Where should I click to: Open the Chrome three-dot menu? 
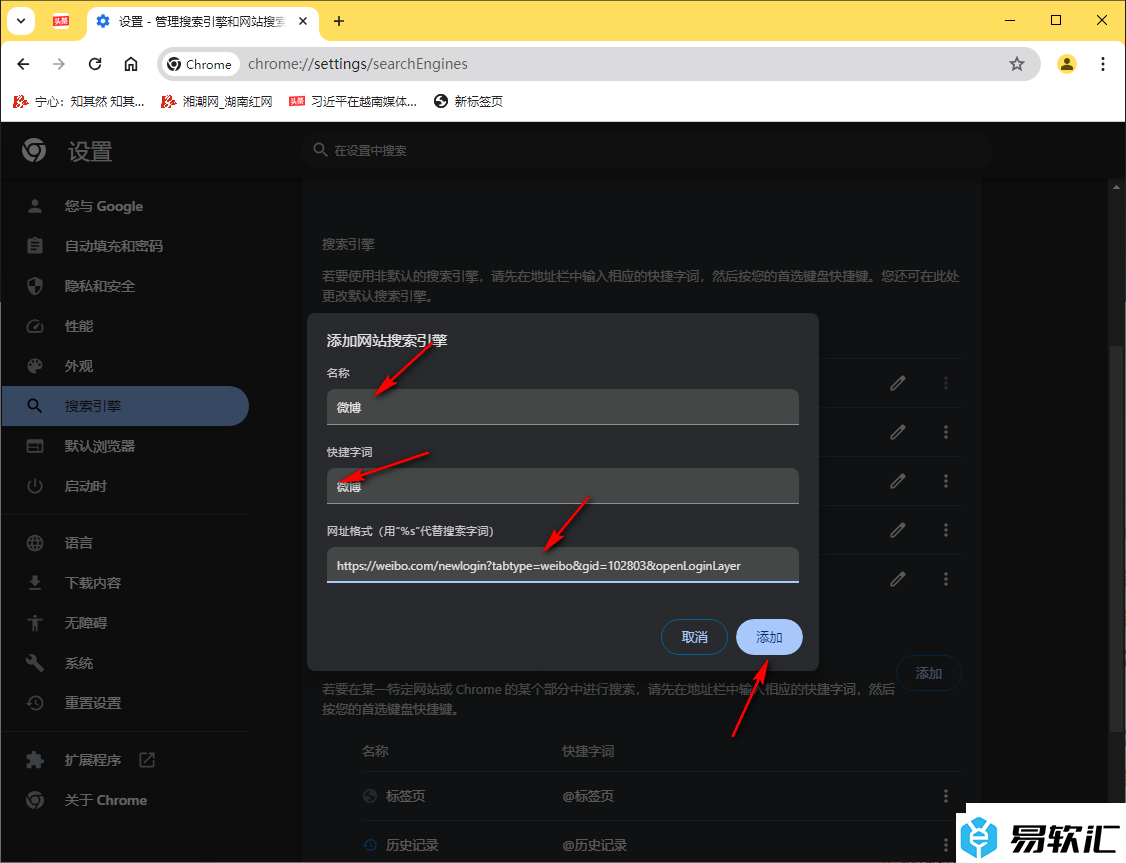[x=1103, y=64]
